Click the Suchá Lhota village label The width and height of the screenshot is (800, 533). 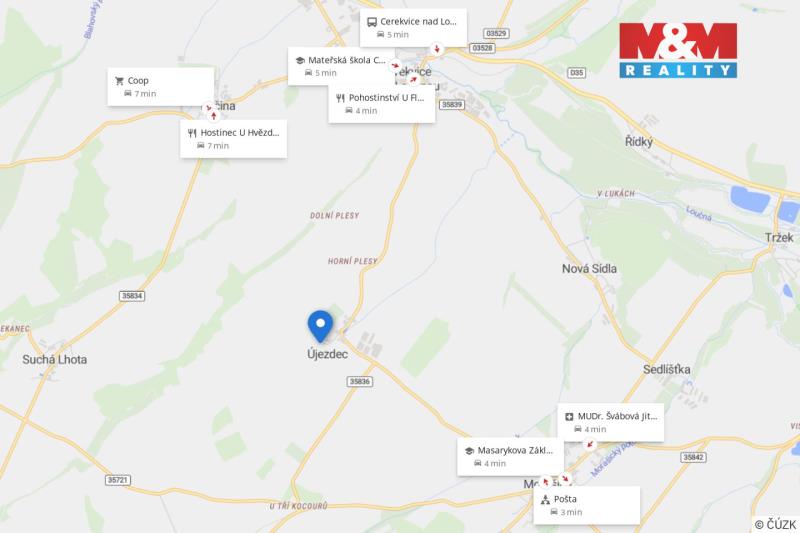[x=55, y=360]
